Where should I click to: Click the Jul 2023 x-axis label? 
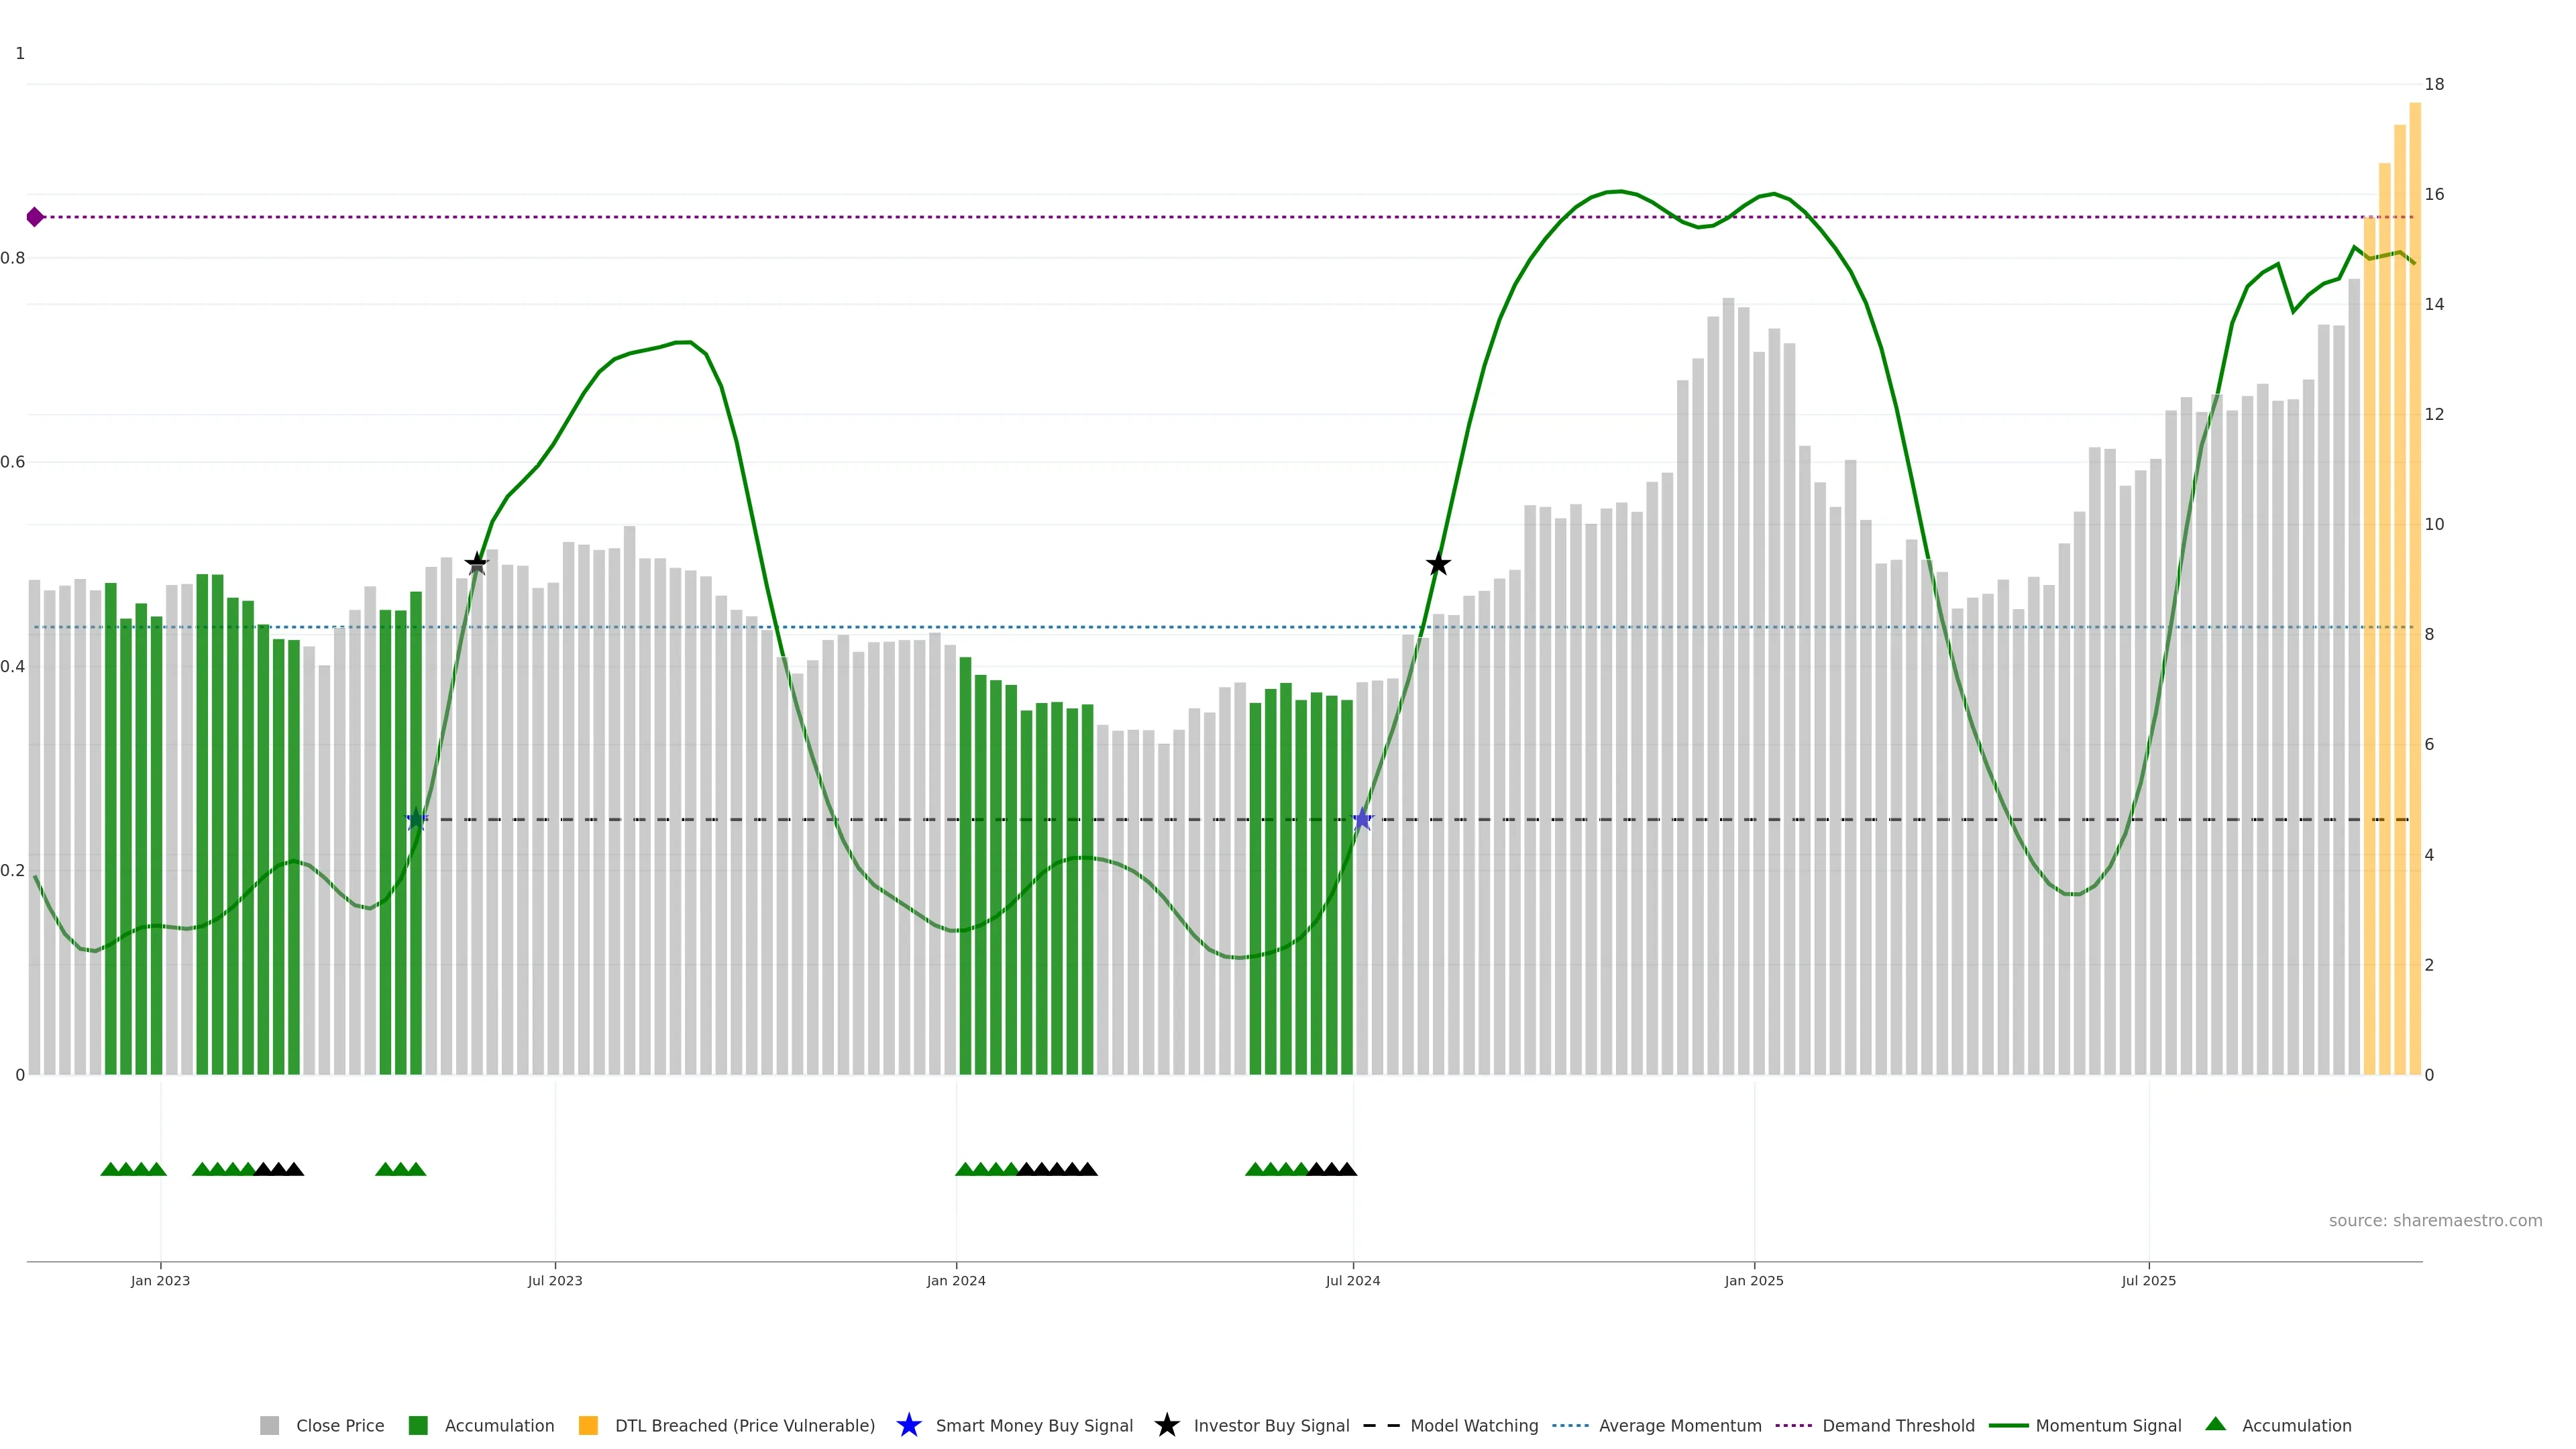(x=555, y=1281)
